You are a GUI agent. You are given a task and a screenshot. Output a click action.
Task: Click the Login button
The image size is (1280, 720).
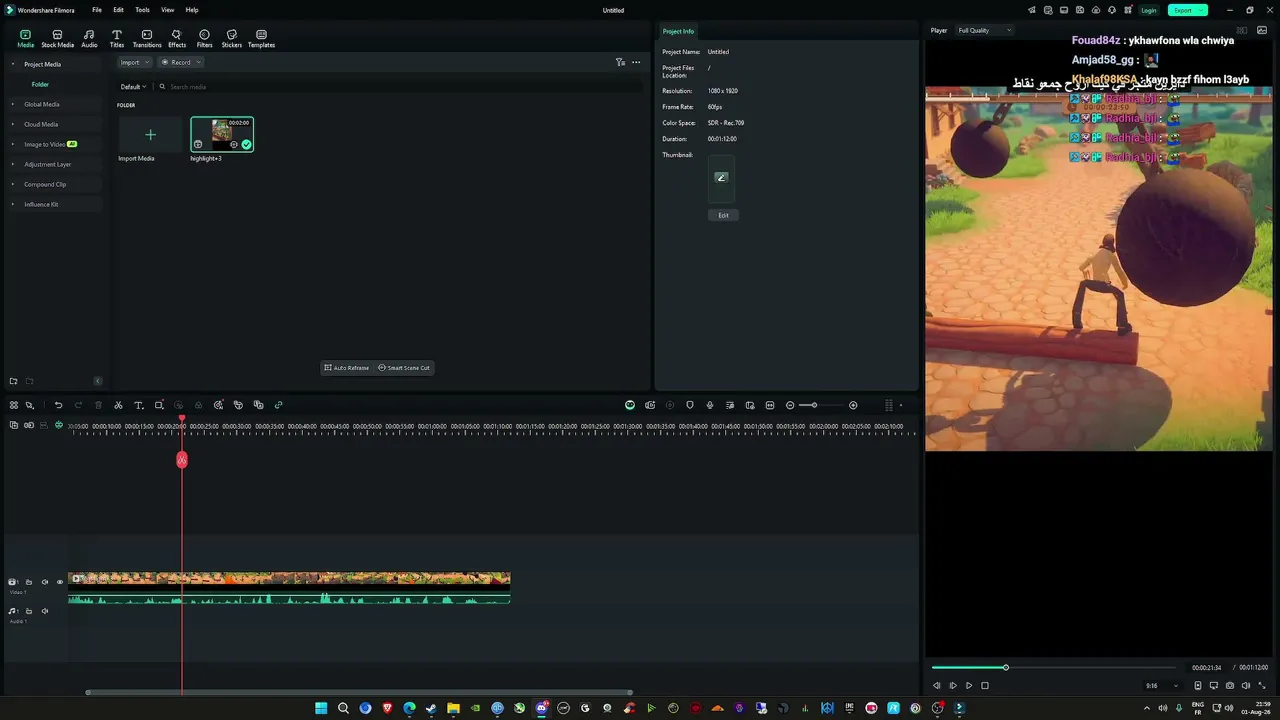pyautogui.click(x=1149, y=10)
